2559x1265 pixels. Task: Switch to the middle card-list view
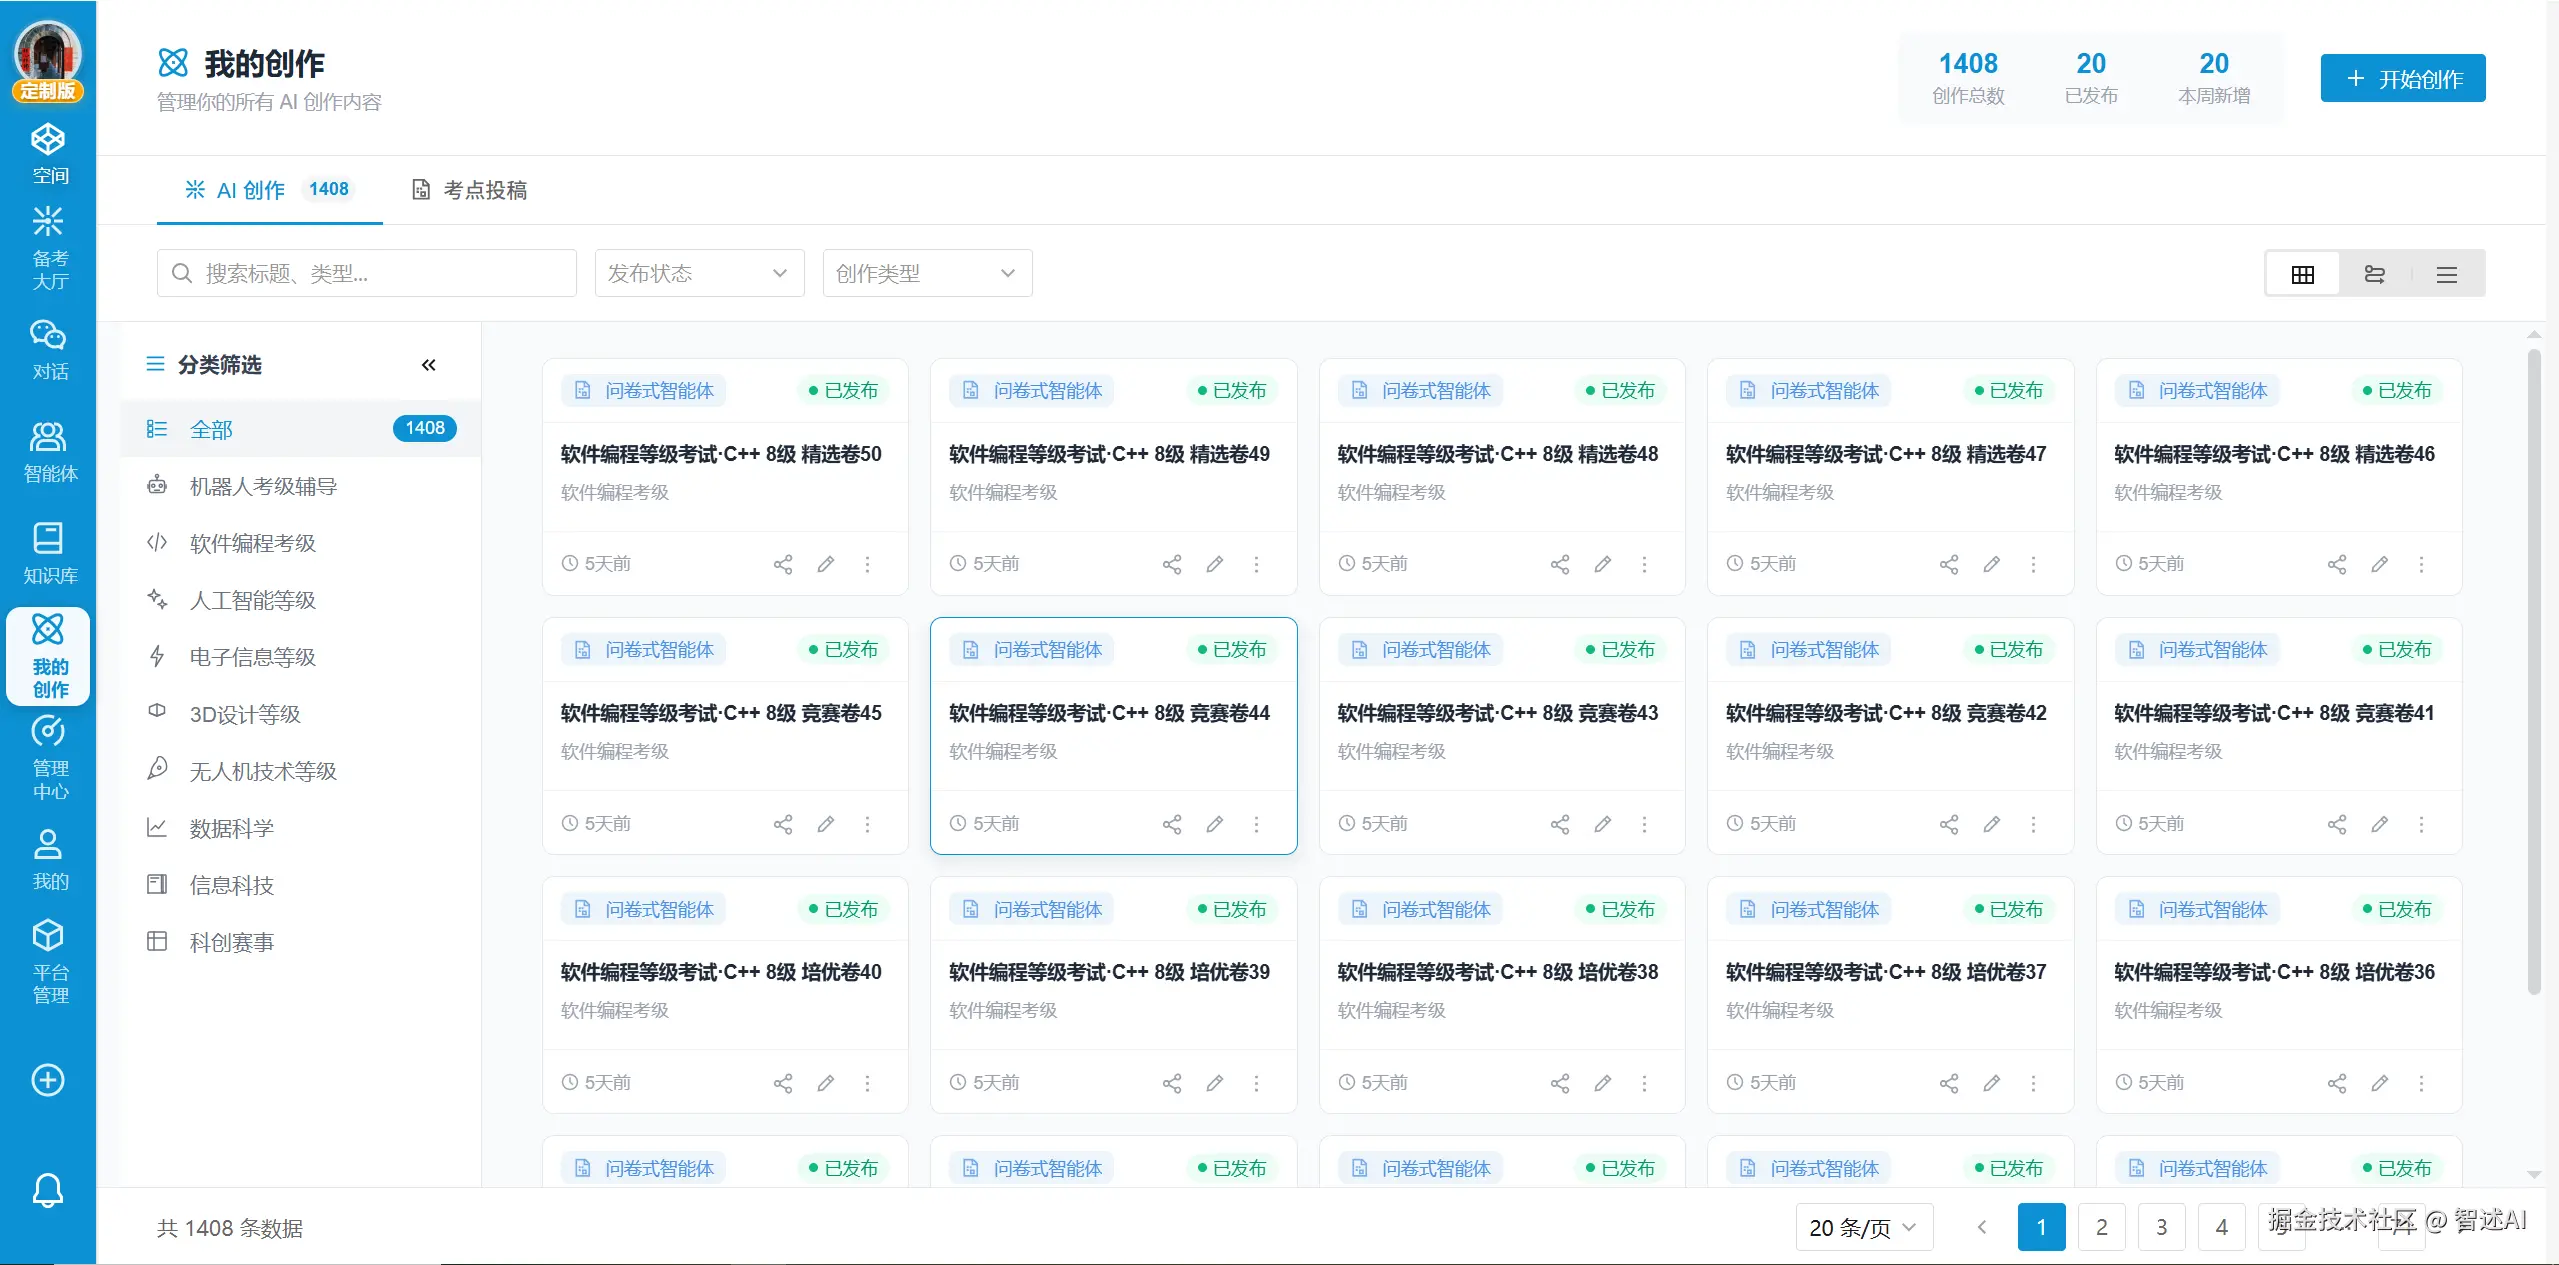tap(2374, 274)
